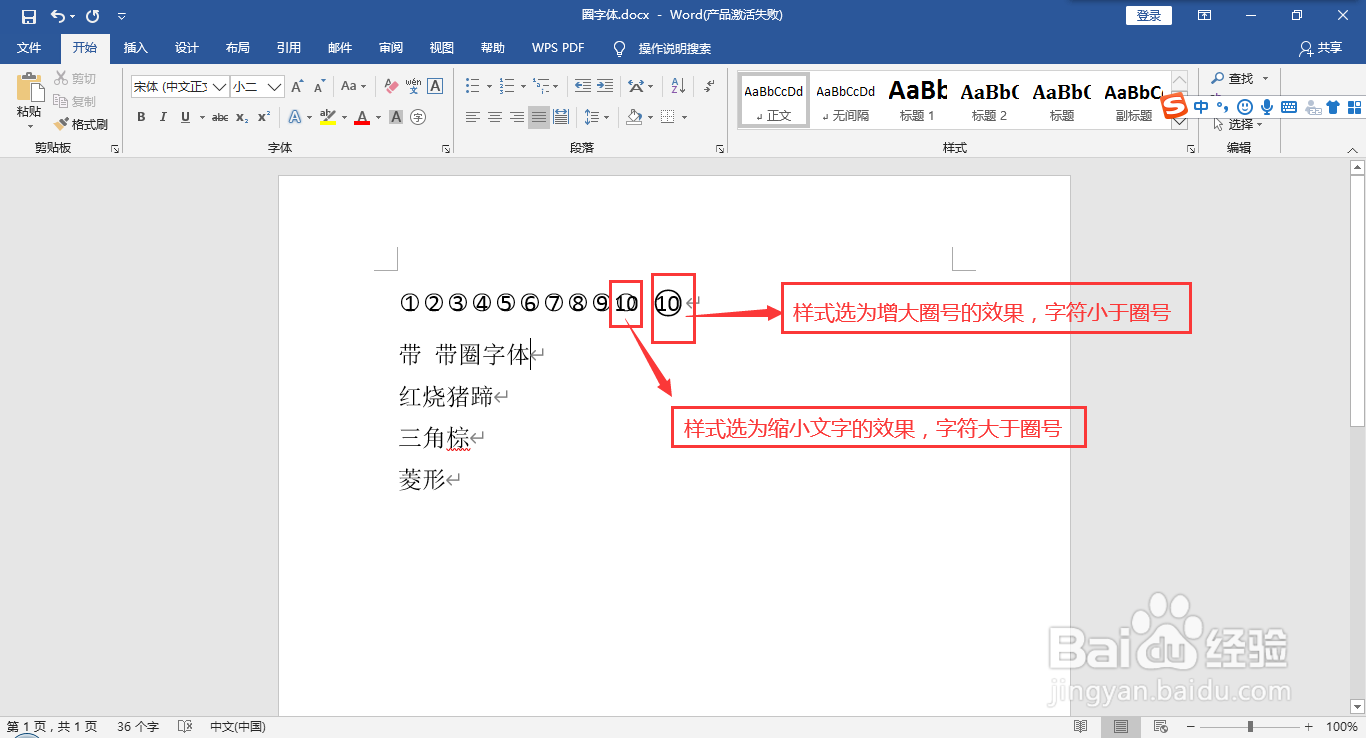Toggle Underline formatting
The image size is (1366, 738).
click(185, 117)
